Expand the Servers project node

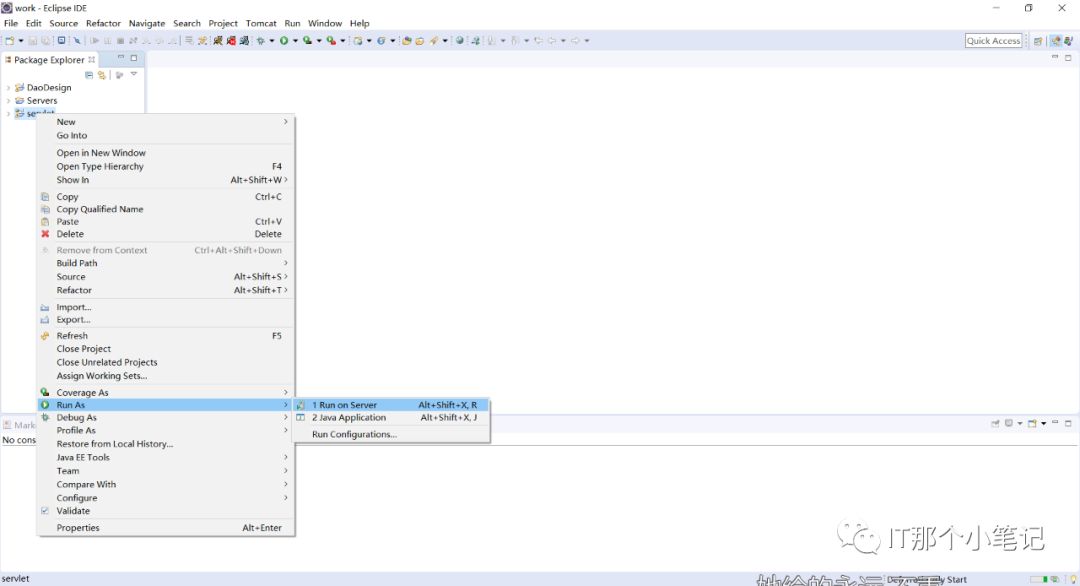click(8, 101)
